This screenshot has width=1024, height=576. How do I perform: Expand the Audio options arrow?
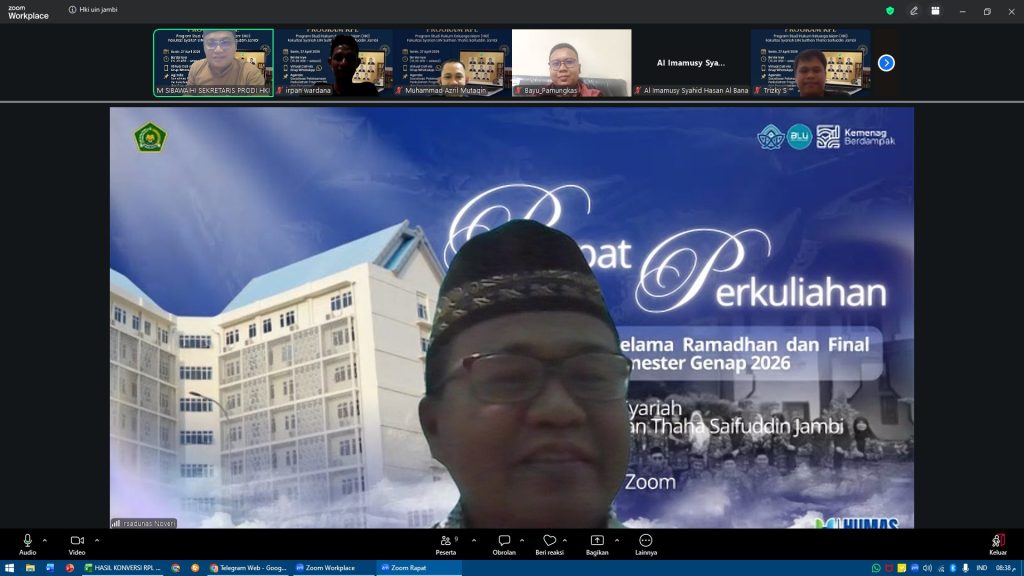(44, 540)
